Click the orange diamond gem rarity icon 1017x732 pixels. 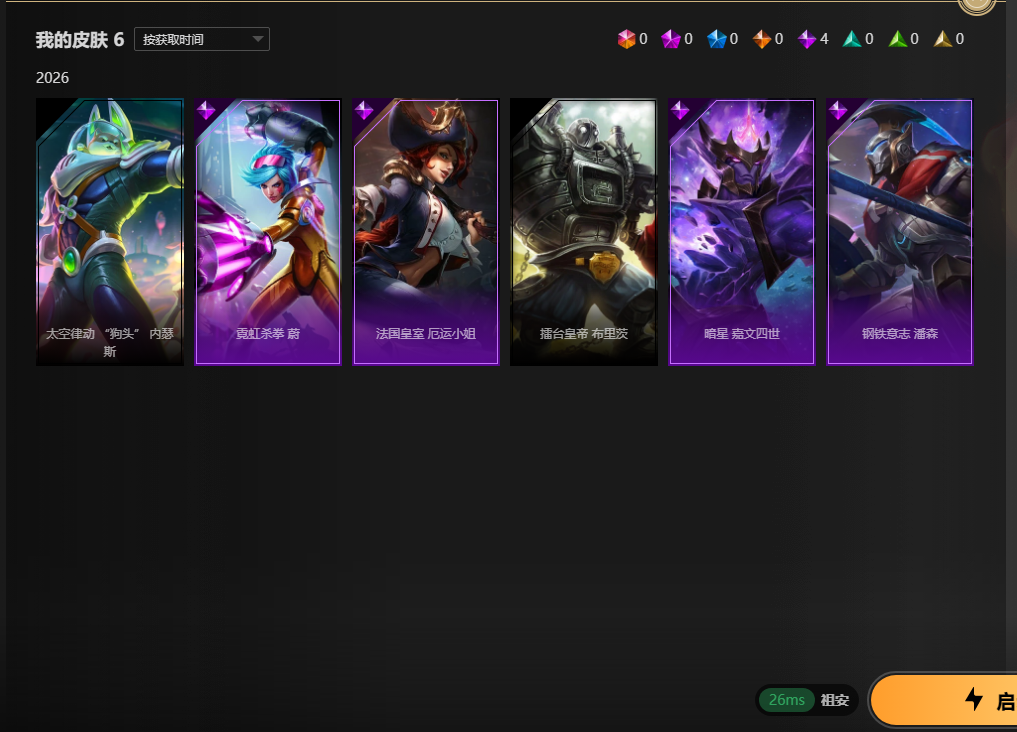tap(761, 40)
